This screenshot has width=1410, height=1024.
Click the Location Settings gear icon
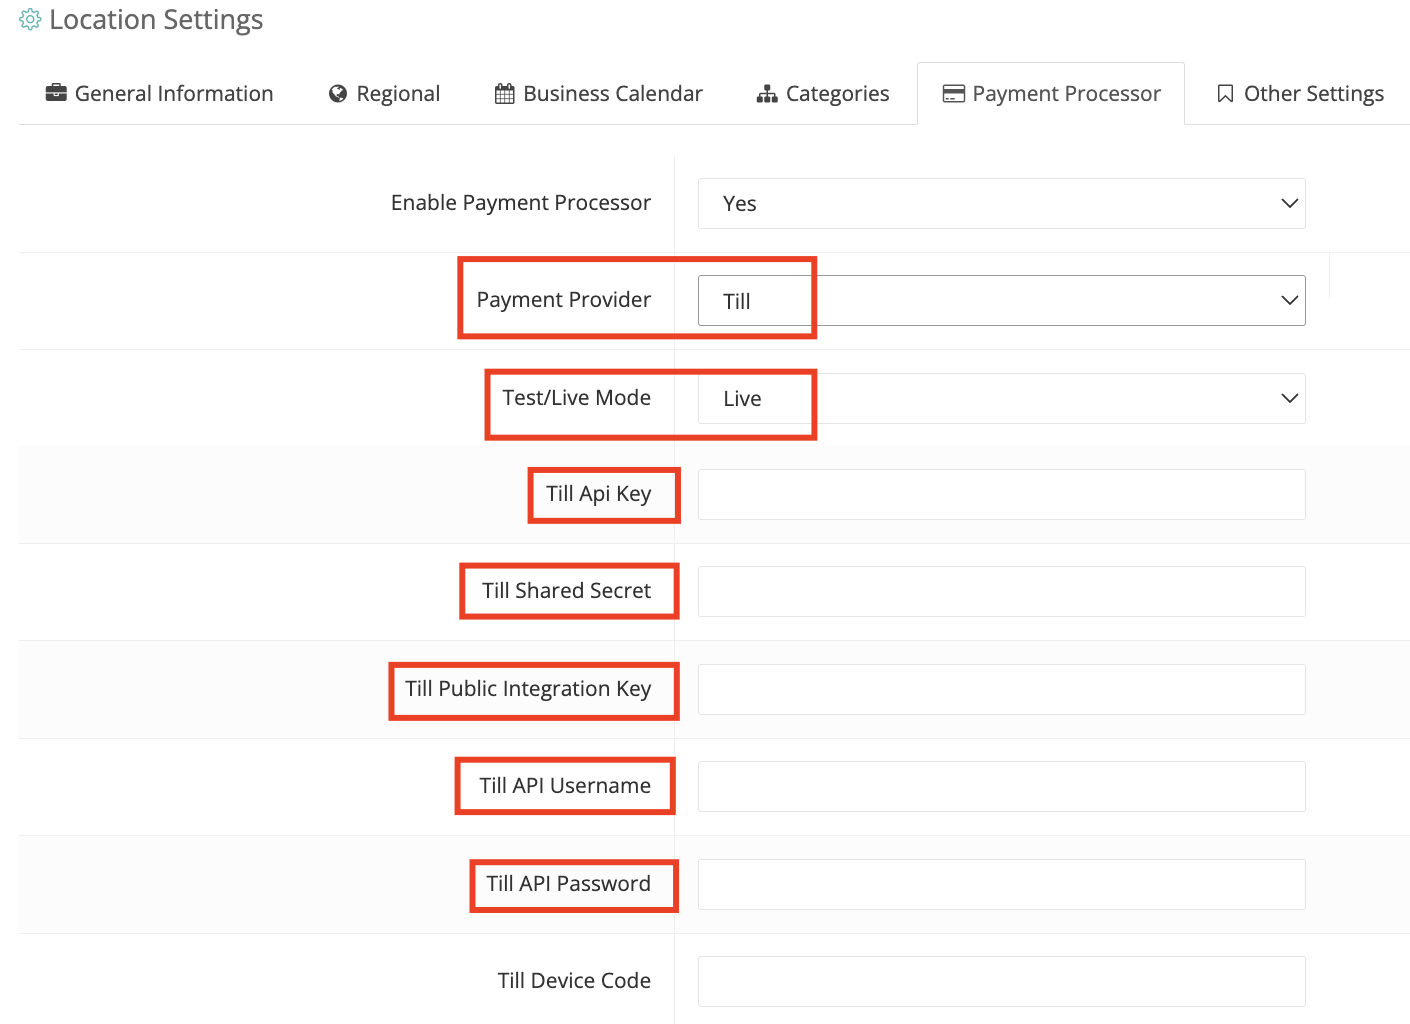30,20
